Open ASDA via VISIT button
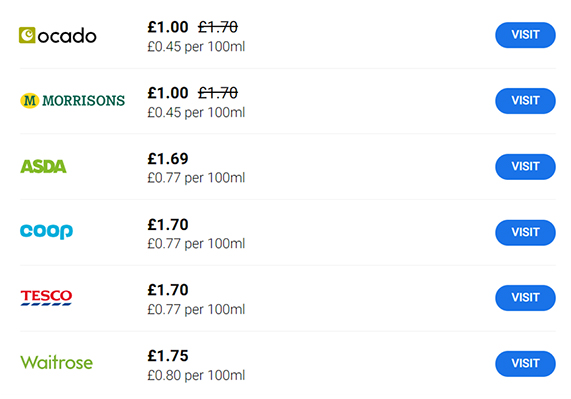This screenshot has height=399, width=571. pos(525,167)
